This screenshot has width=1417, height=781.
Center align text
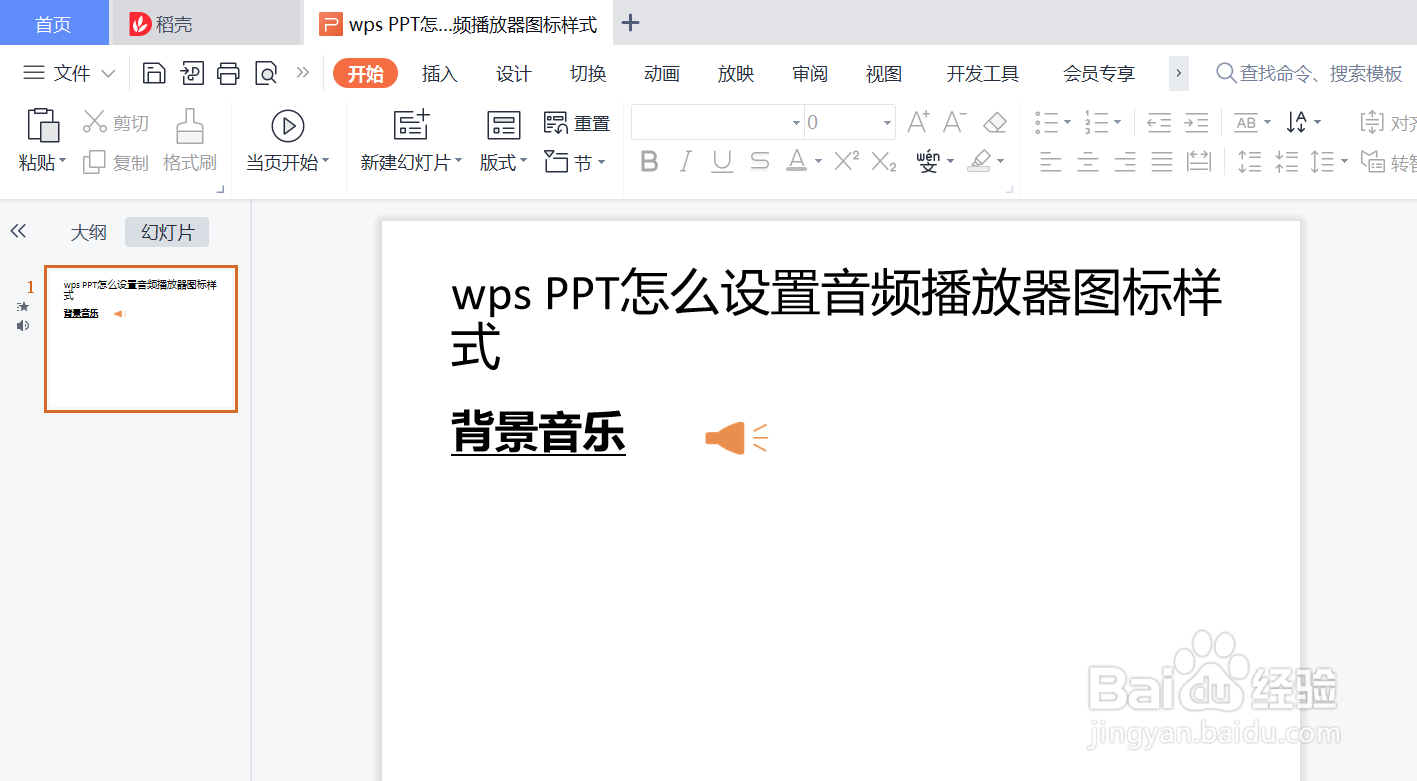point(1087,161)
